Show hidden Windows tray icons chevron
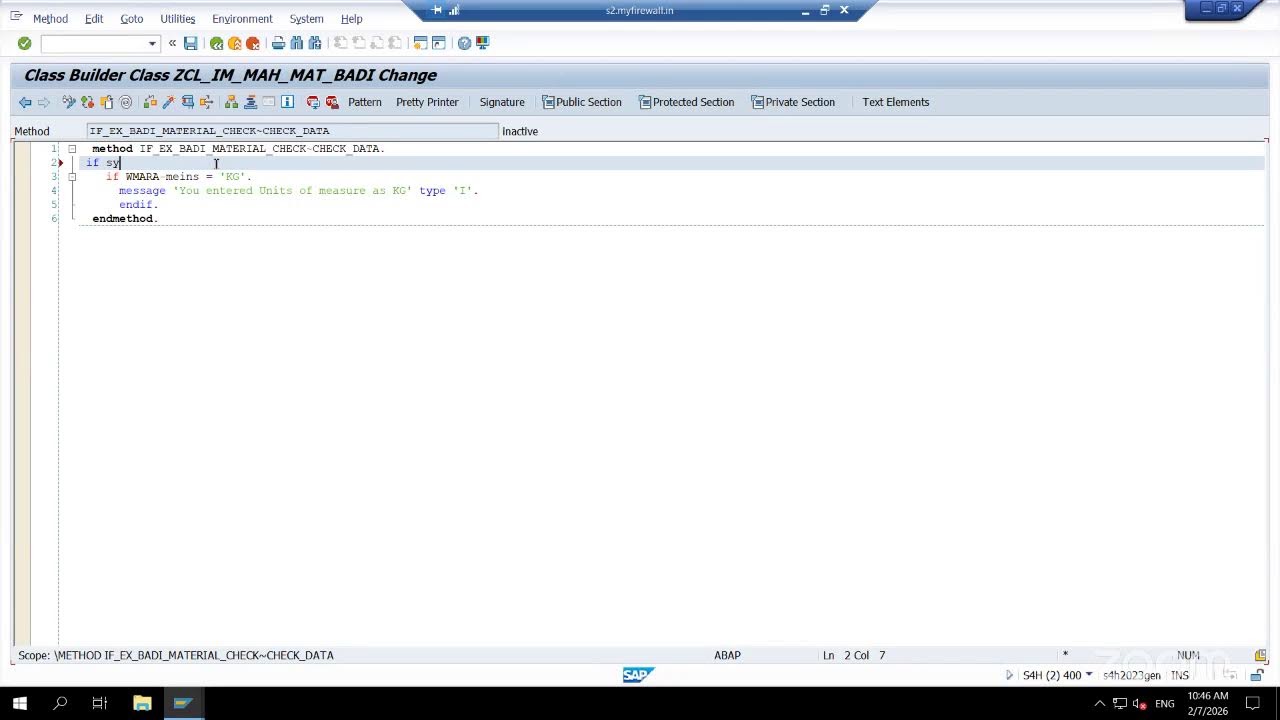 [1099, 703]
